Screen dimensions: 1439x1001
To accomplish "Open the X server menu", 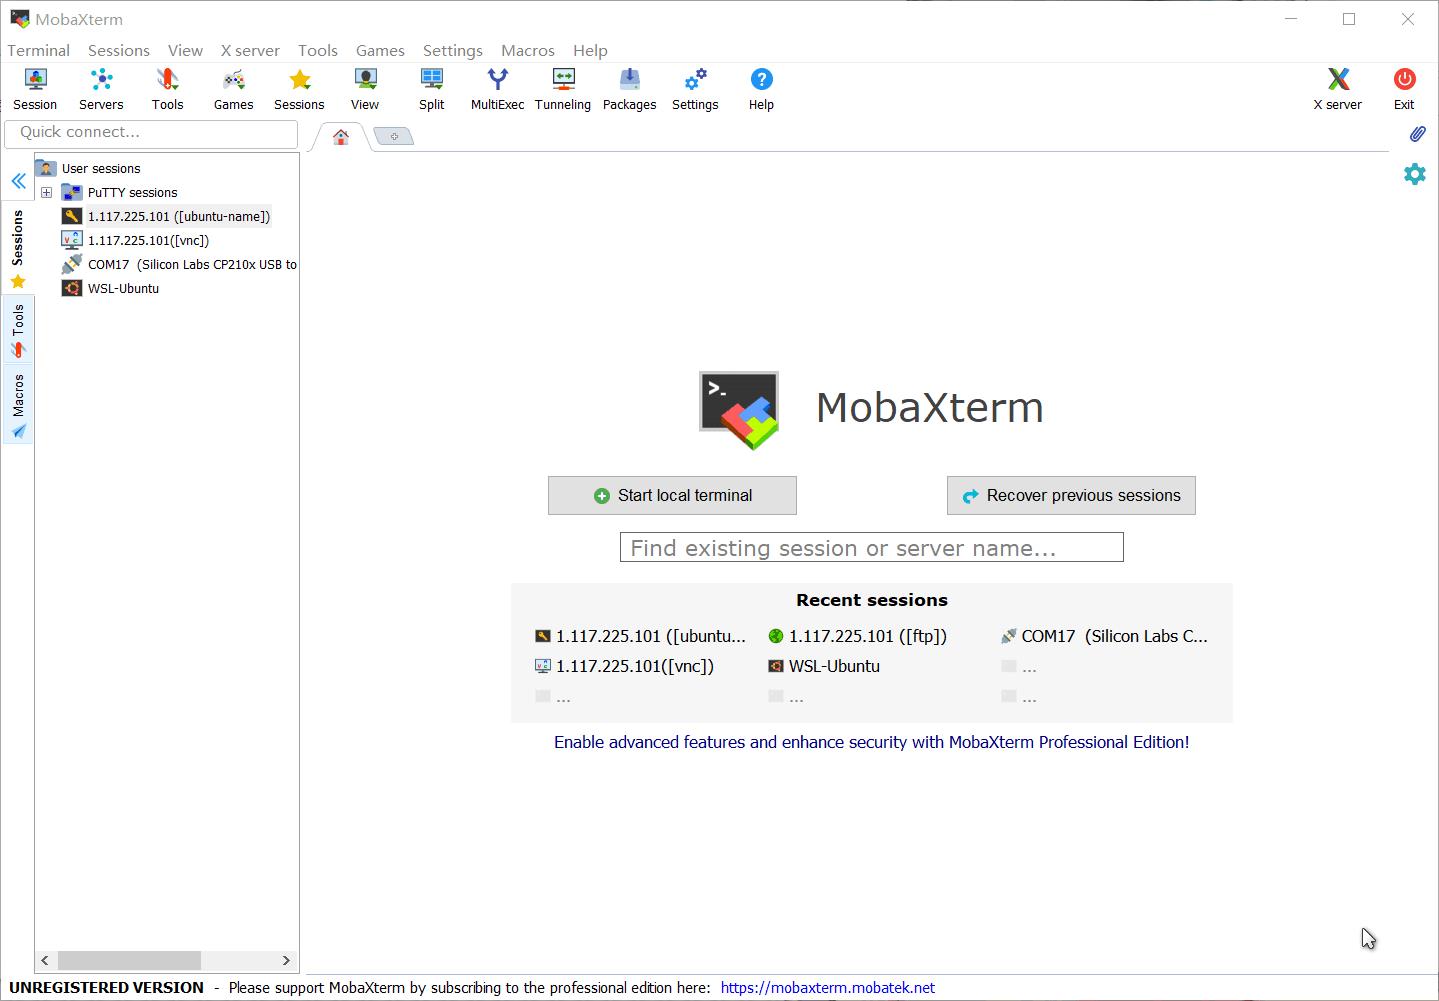I will [x=250, y=50].
